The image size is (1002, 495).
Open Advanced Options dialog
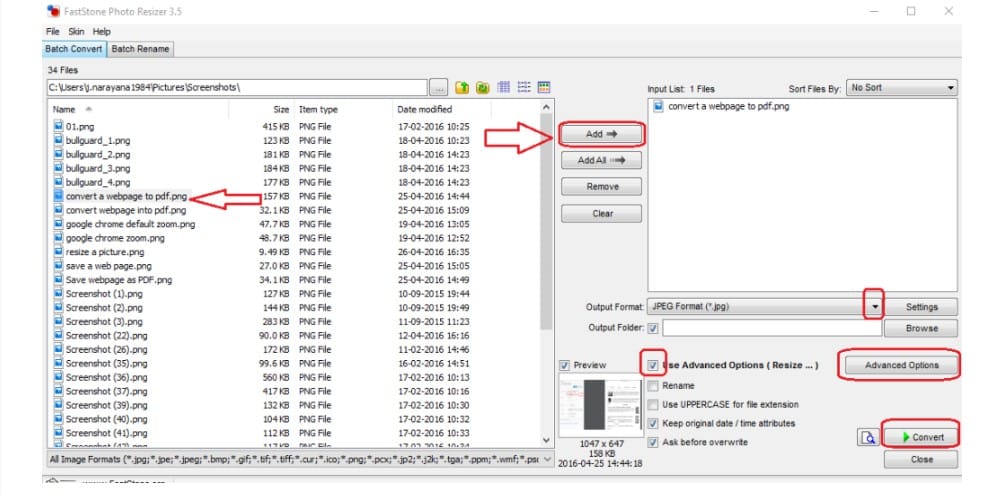902,365
